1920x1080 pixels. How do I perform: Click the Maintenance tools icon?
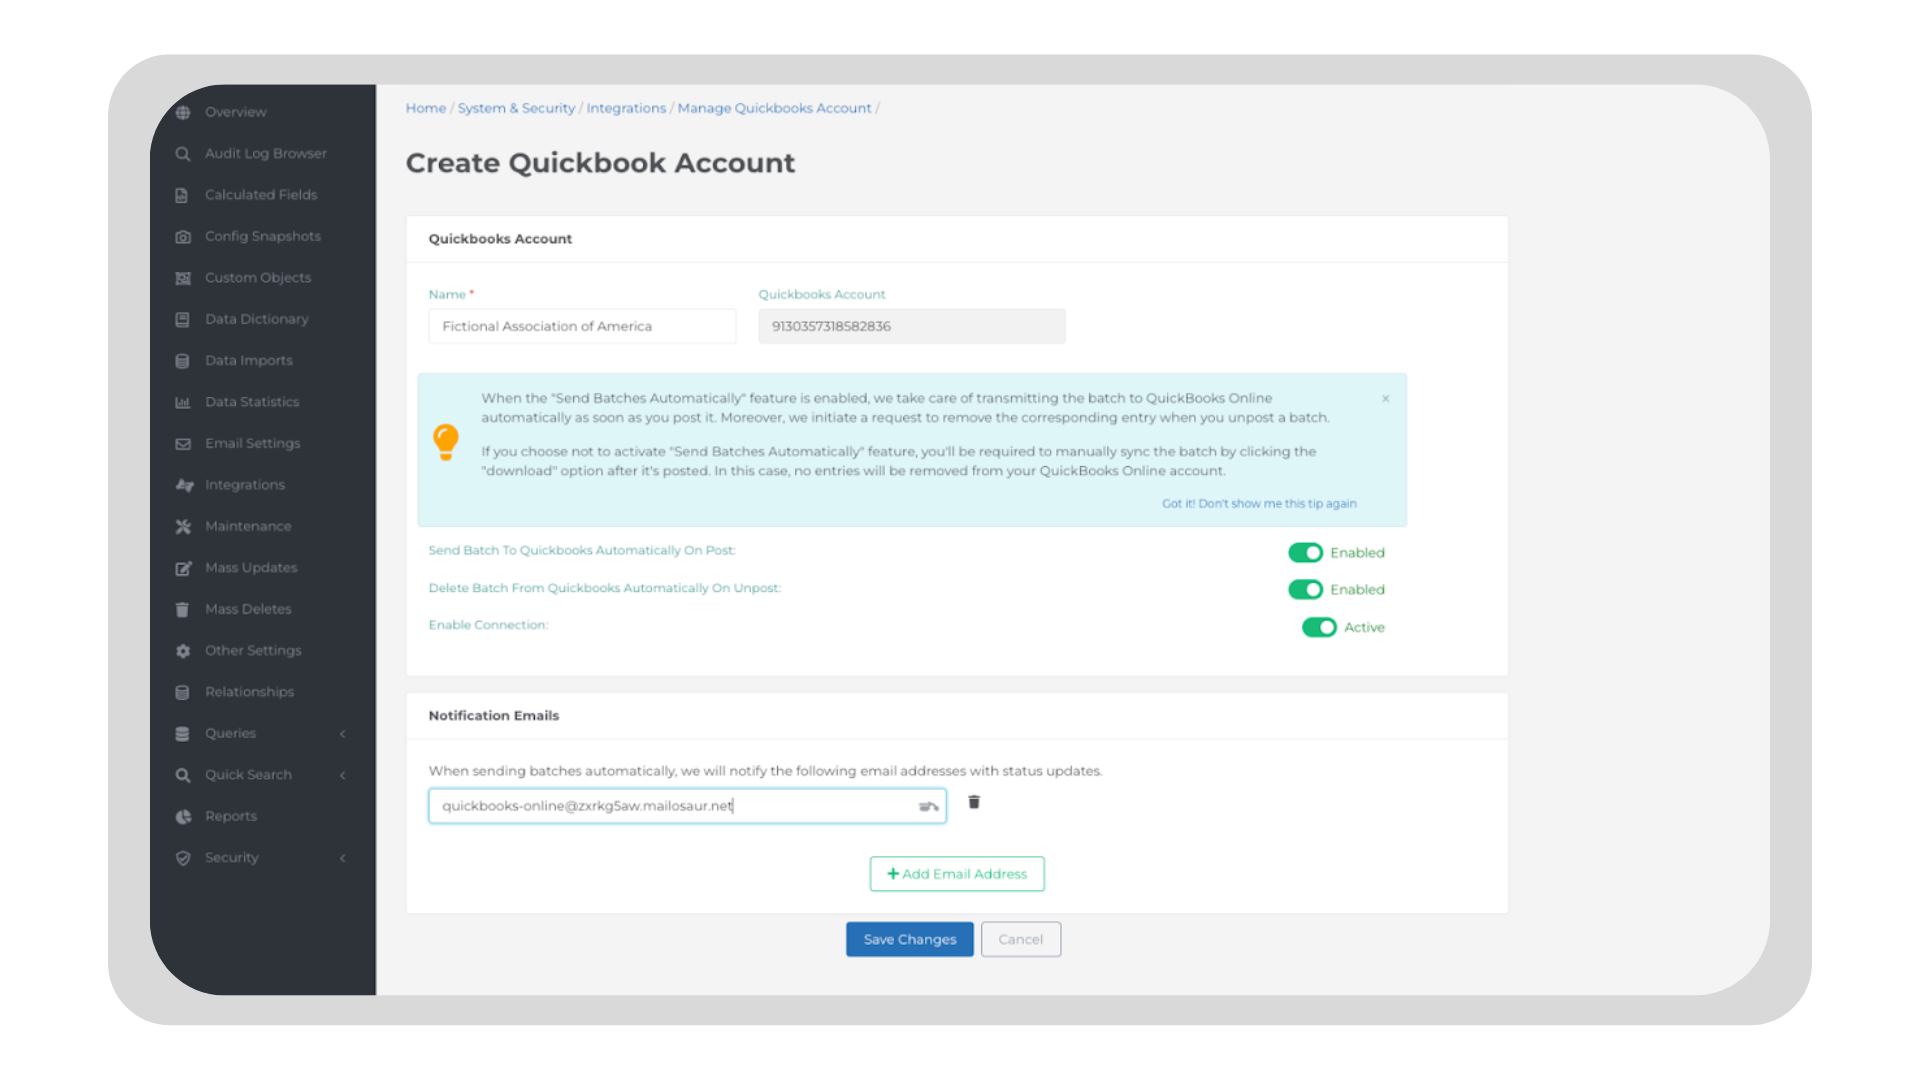(183, 527)
